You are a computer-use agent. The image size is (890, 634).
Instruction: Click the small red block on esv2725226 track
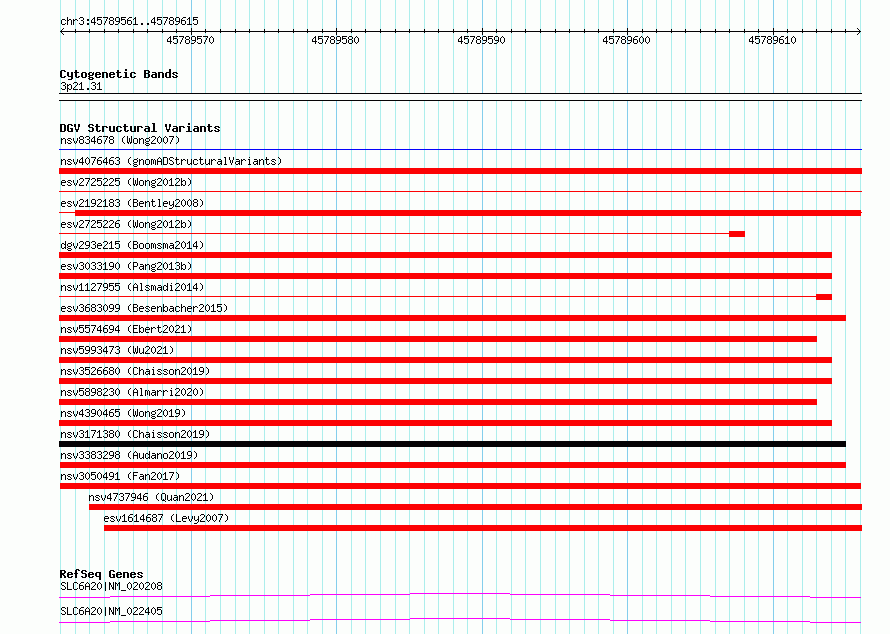(x=737, y=234)
